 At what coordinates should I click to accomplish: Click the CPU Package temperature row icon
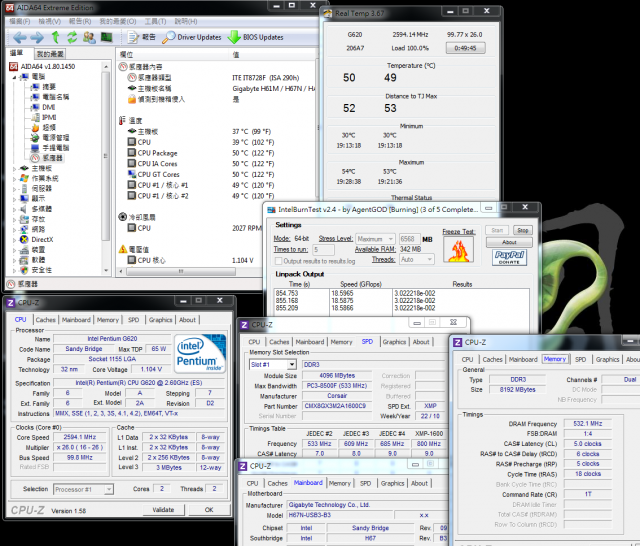click(x=131, y=153)
